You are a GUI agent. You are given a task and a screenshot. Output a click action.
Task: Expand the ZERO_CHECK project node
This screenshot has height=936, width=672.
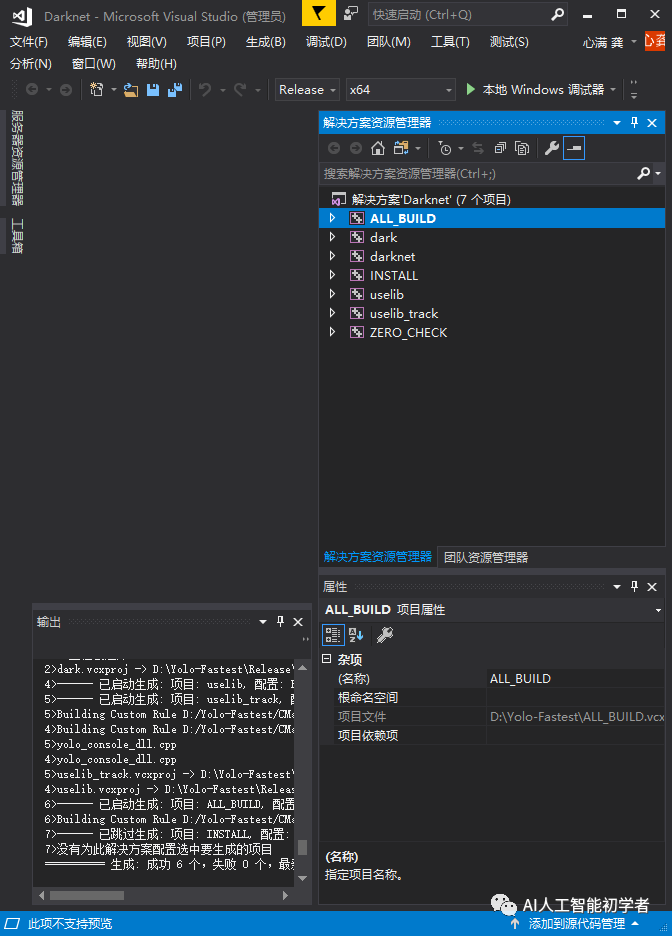[332, 332]
